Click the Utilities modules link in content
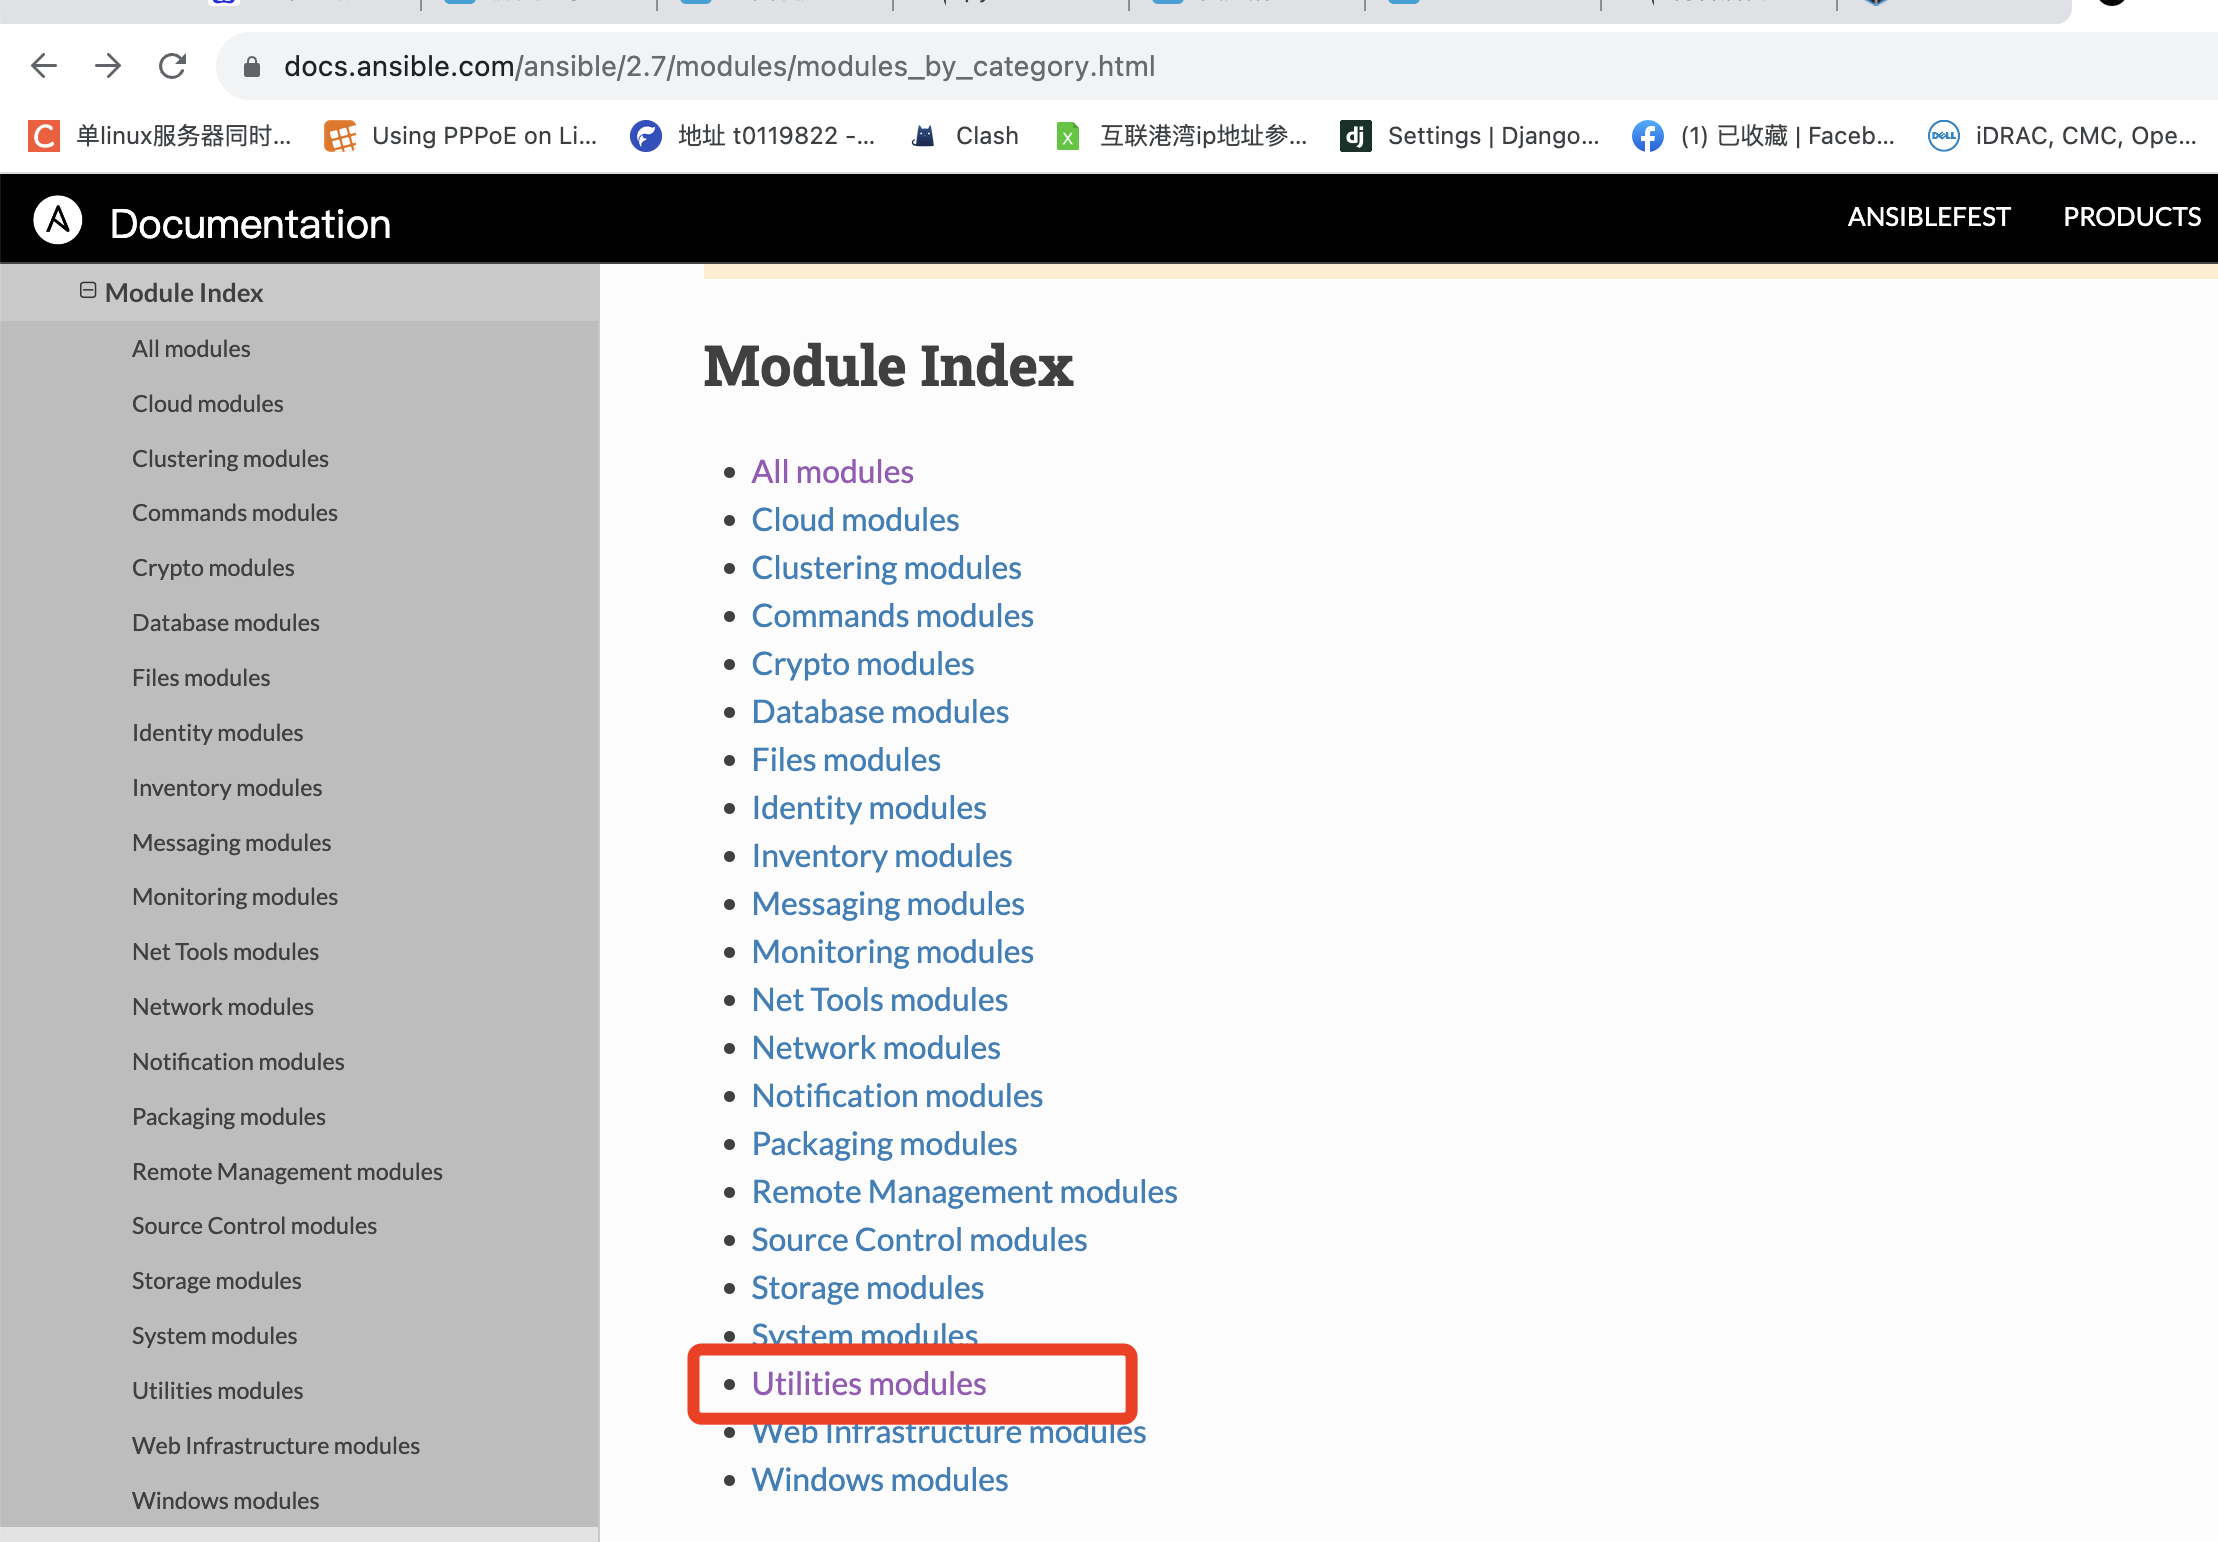2218x1542 pixels. (868, 1384)
